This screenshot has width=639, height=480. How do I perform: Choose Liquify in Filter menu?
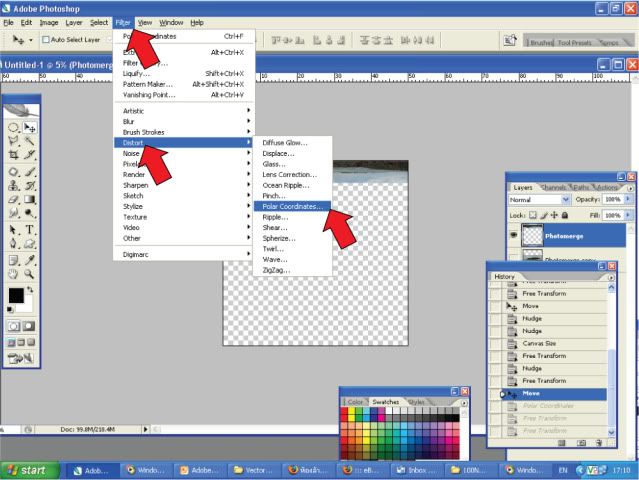pyautogui.click(x=183, y=74)
